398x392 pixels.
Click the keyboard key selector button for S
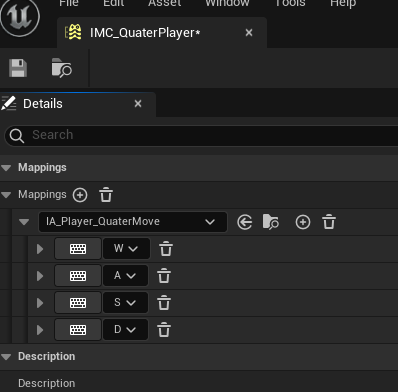point(78,303)
